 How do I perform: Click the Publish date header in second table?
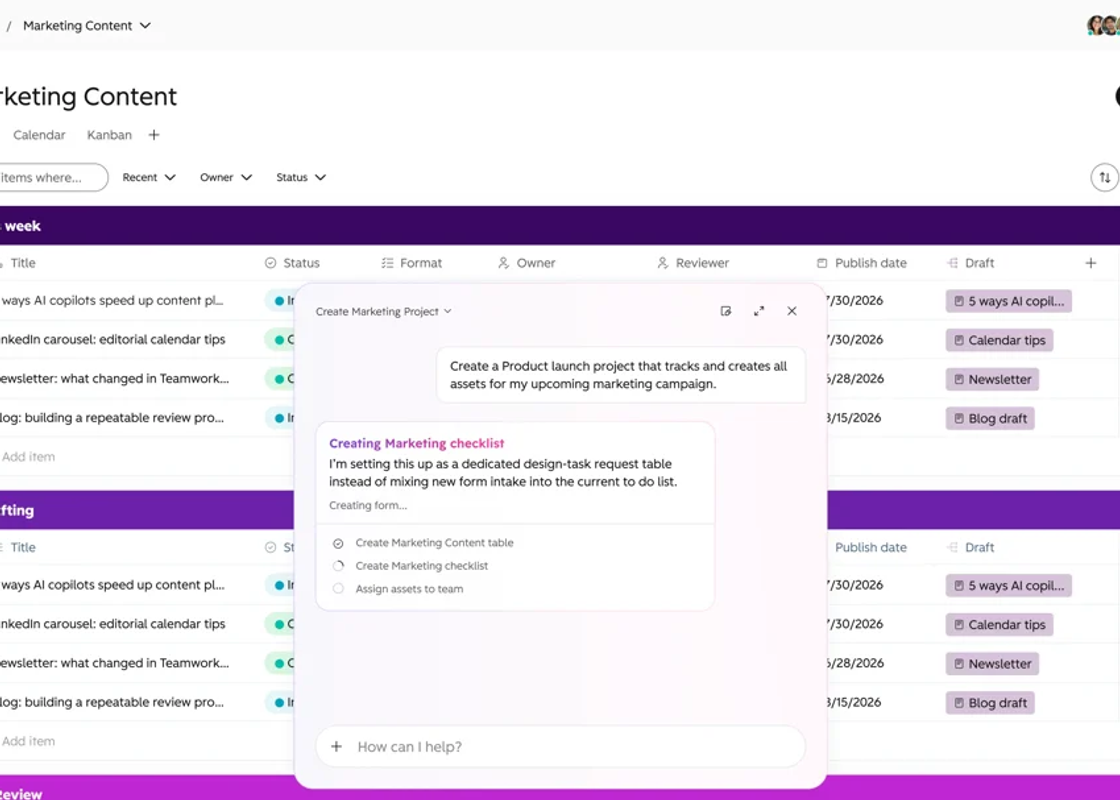pos(871,547)
